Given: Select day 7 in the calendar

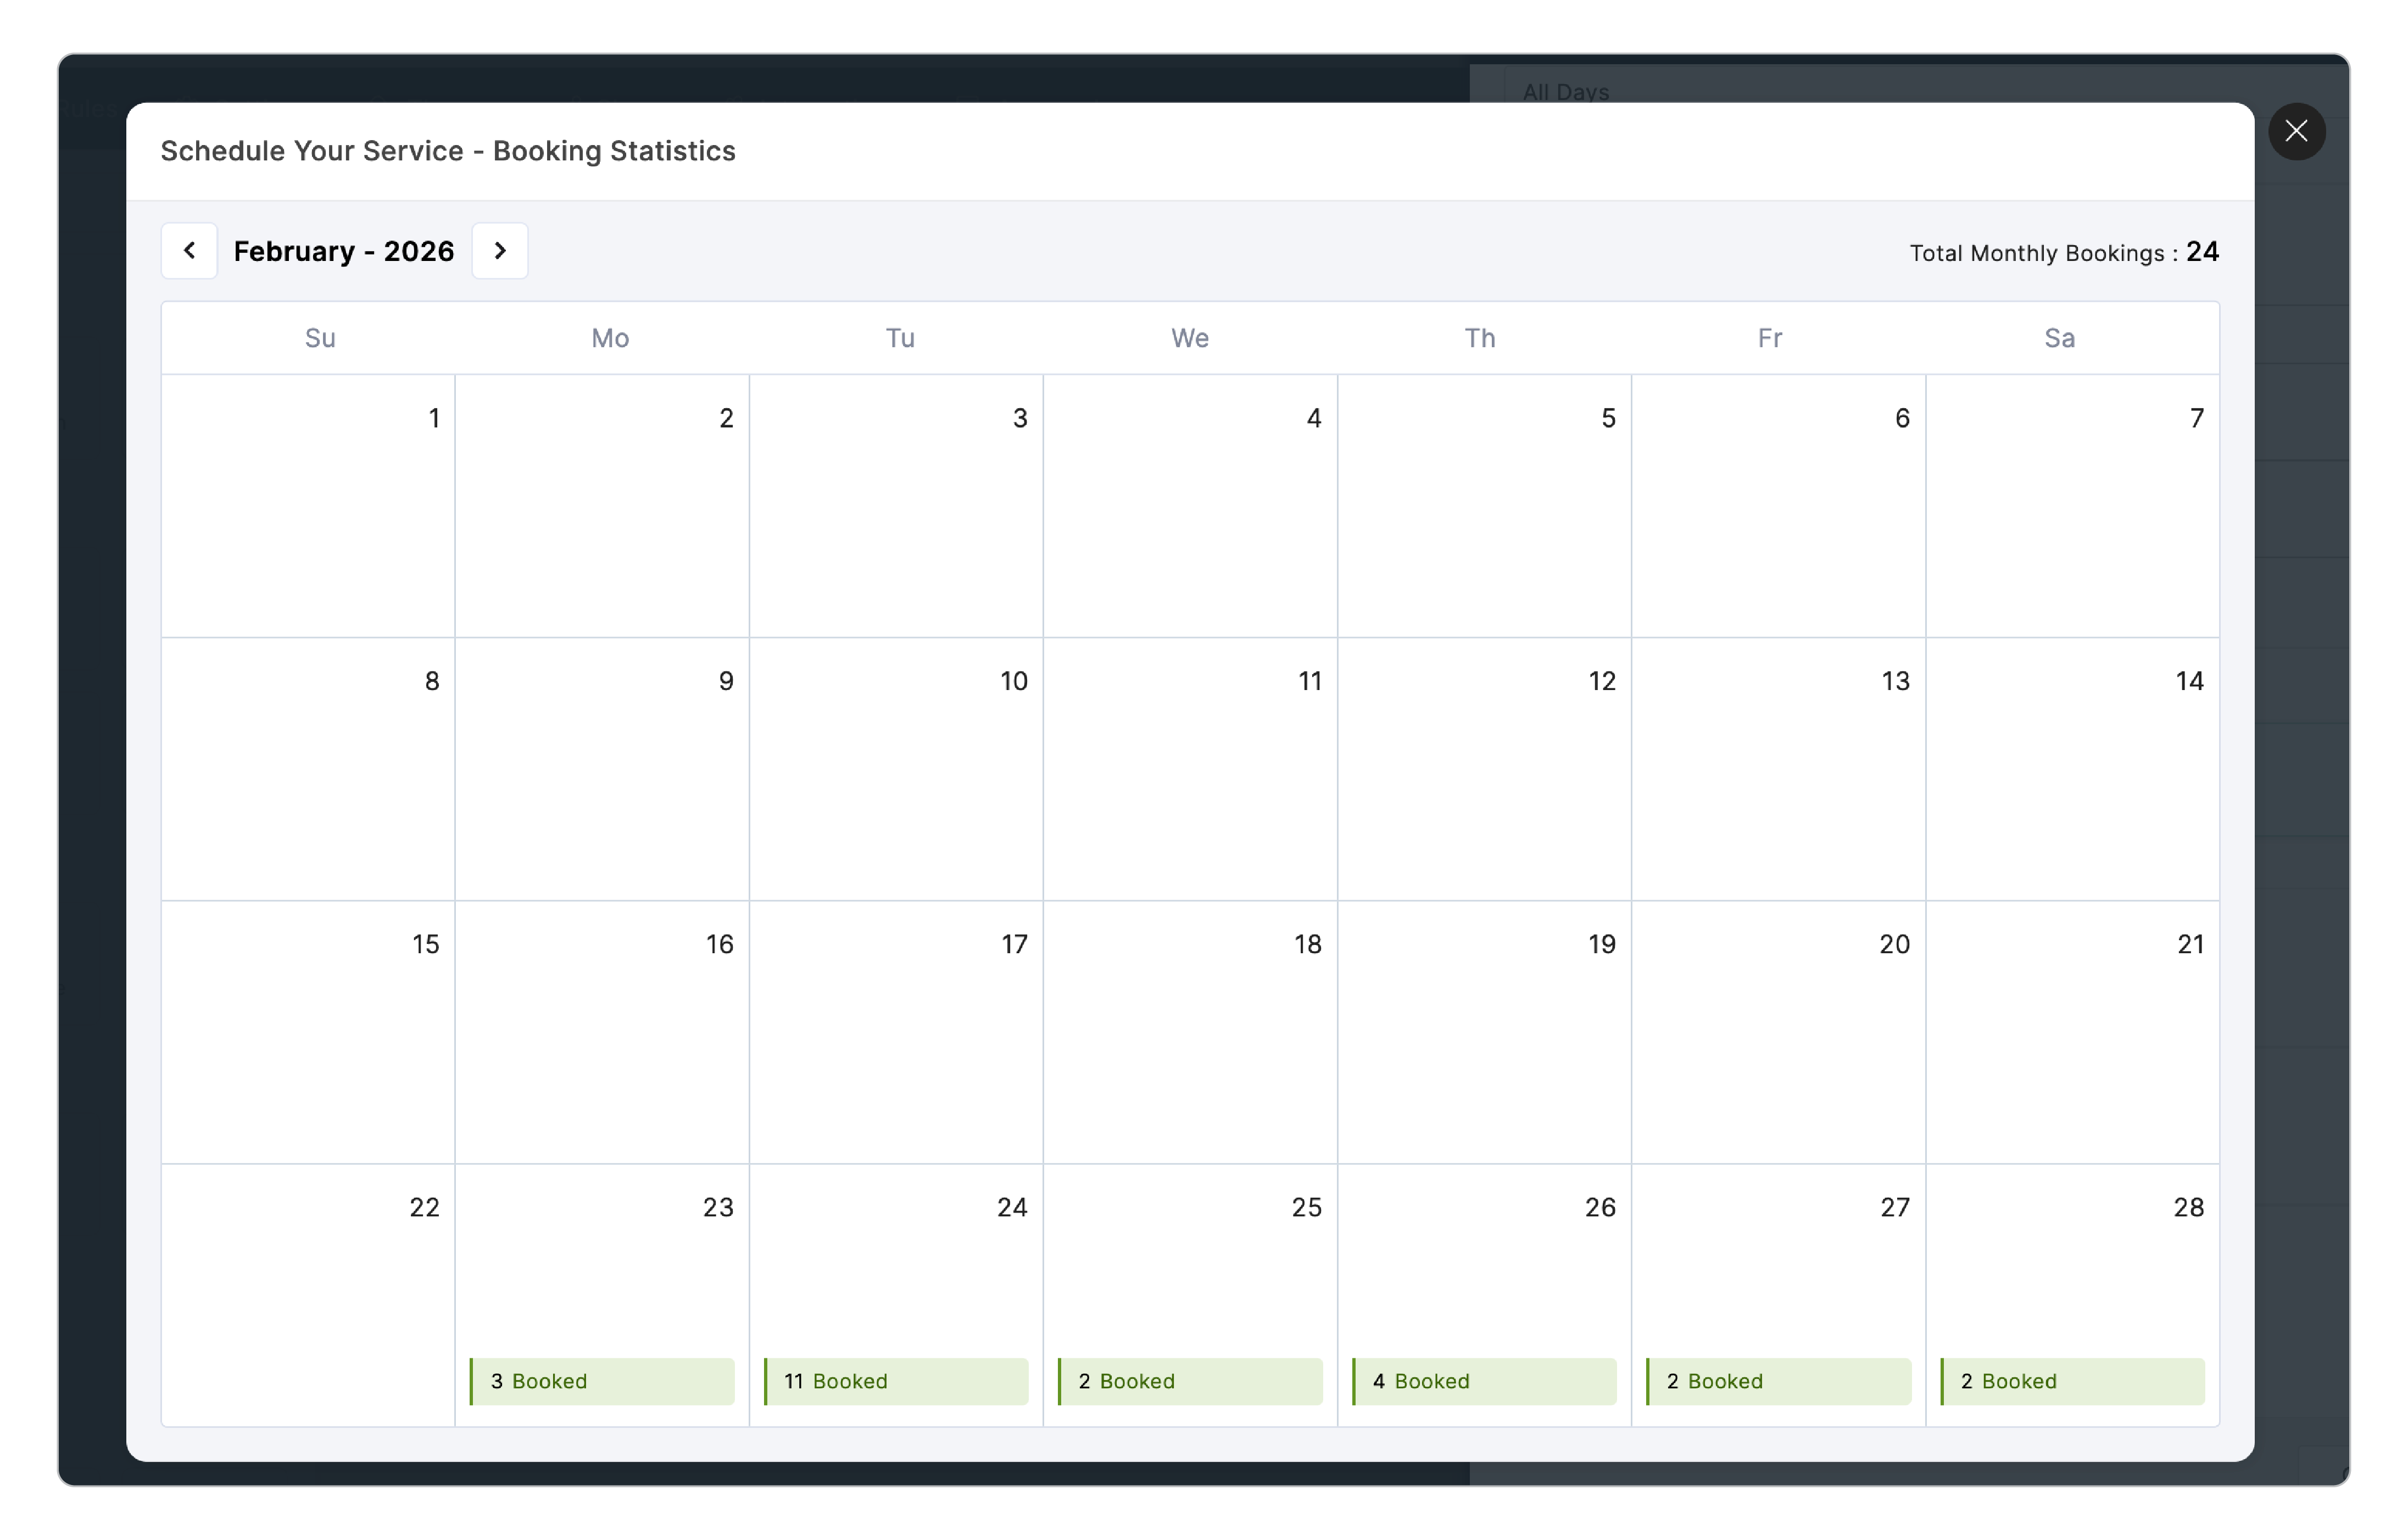Looking at the screenshot, I should coord(2072,506).
